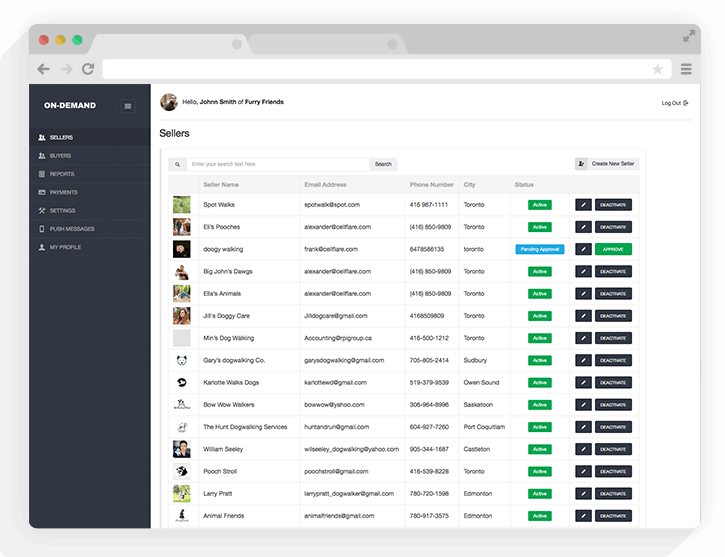The height and width of the screenshot is (557, 725).
Task: Click the Jill's Doggy Care profile thumbnail
Action: point(181,316)
